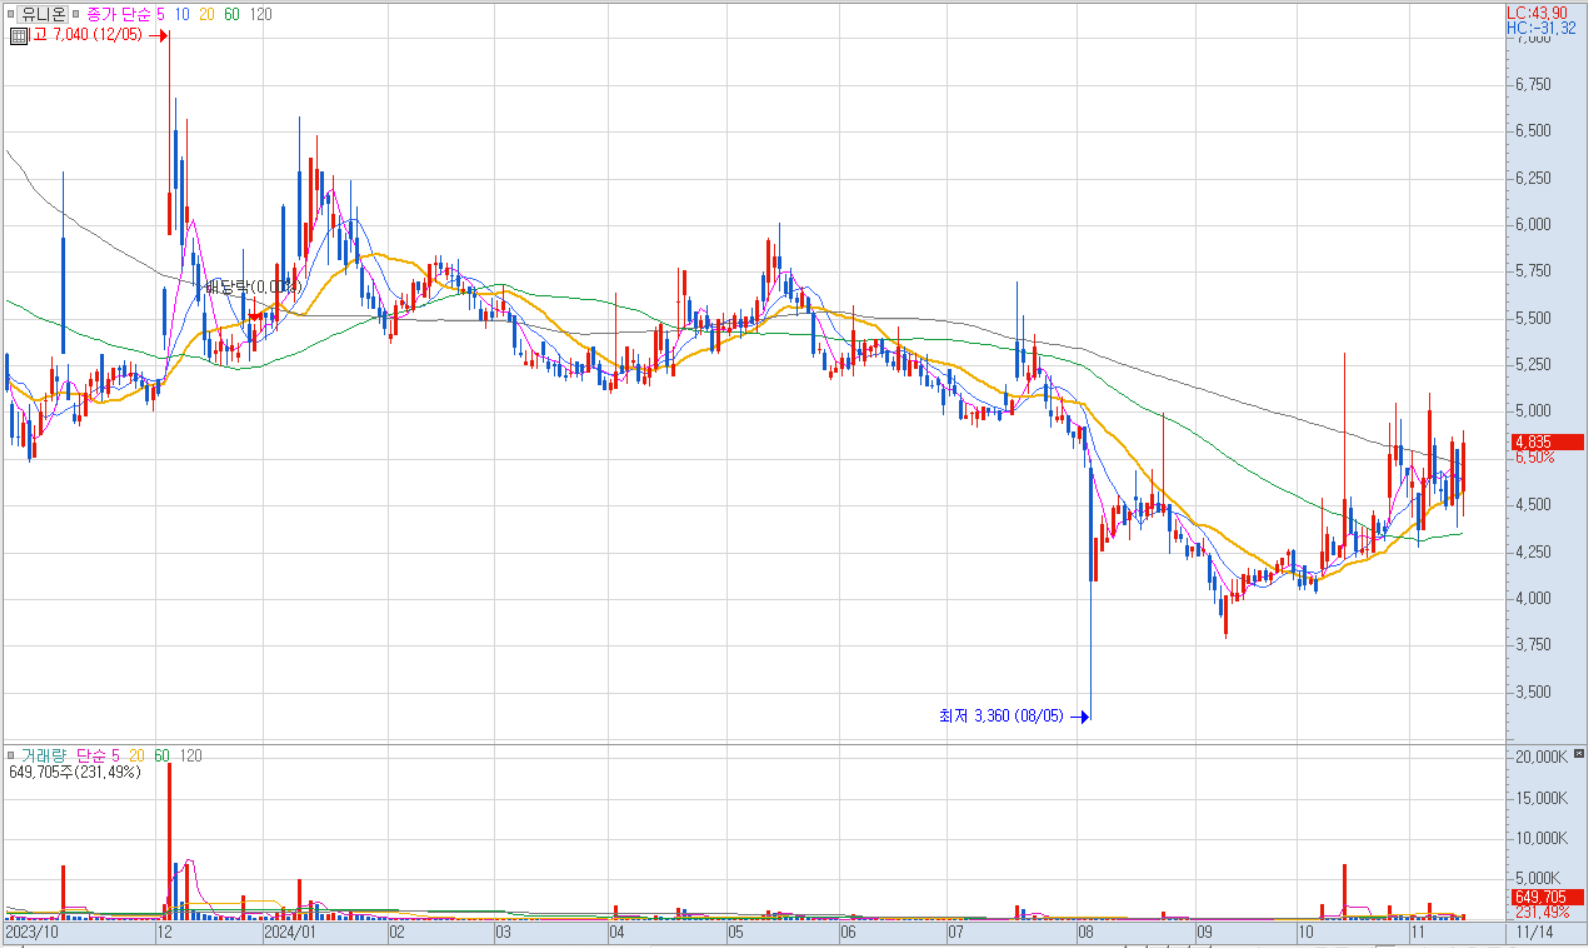The height and width of the screenshot is (948, 1588).
Task: Select the price 10-day moving average legend
Action: (x=182, y=14)
